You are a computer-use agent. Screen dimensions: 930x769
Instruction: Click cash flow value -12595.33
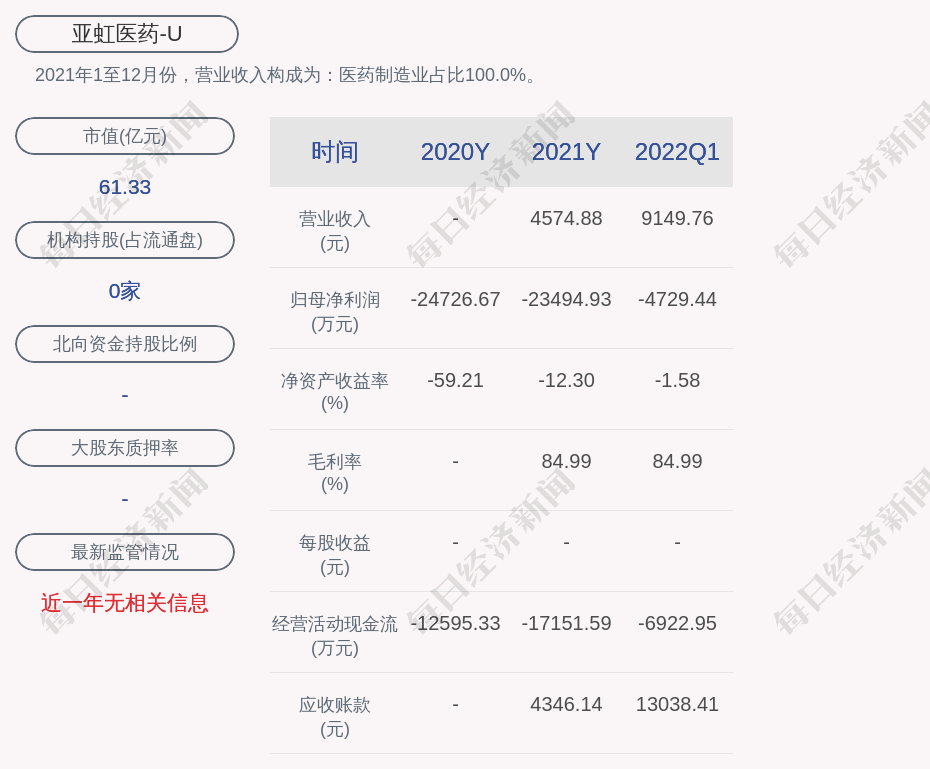click(x=455, y=623)
